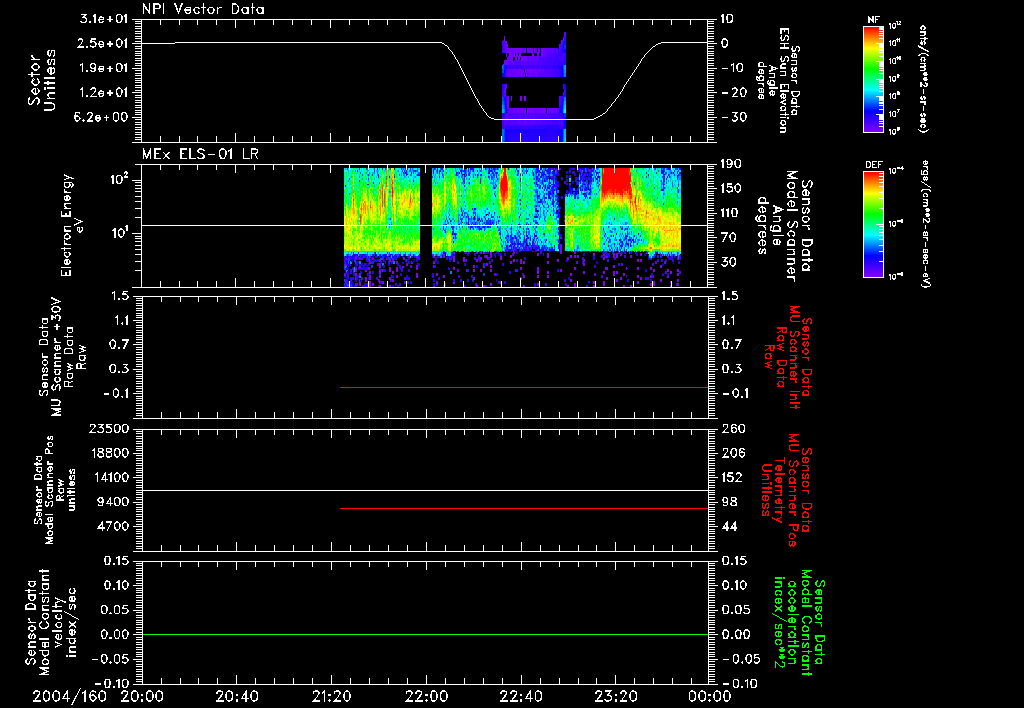Click the red line in MU Scanner +30V panel
Screen dimensions: 1024x708
pyautogui.click(x=524, y=387)
